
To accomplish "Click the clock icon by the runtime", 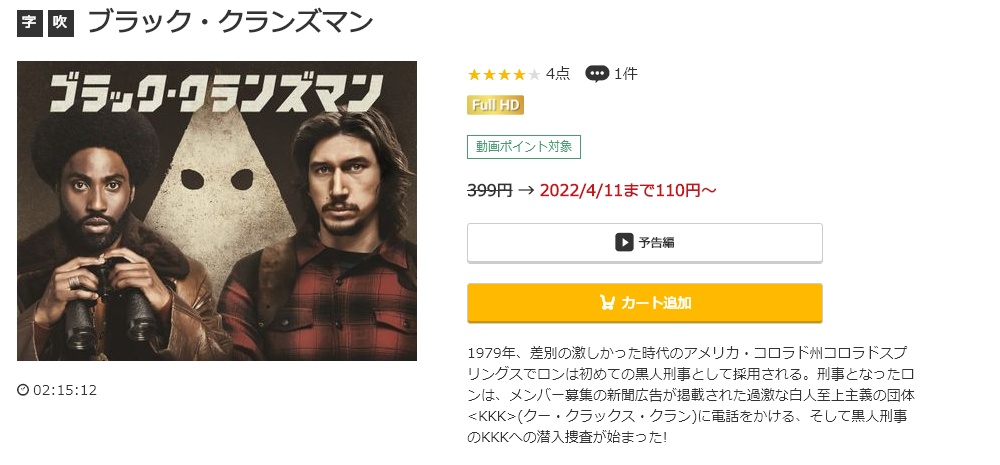I will pyautogui.click(x=23, y=390).
